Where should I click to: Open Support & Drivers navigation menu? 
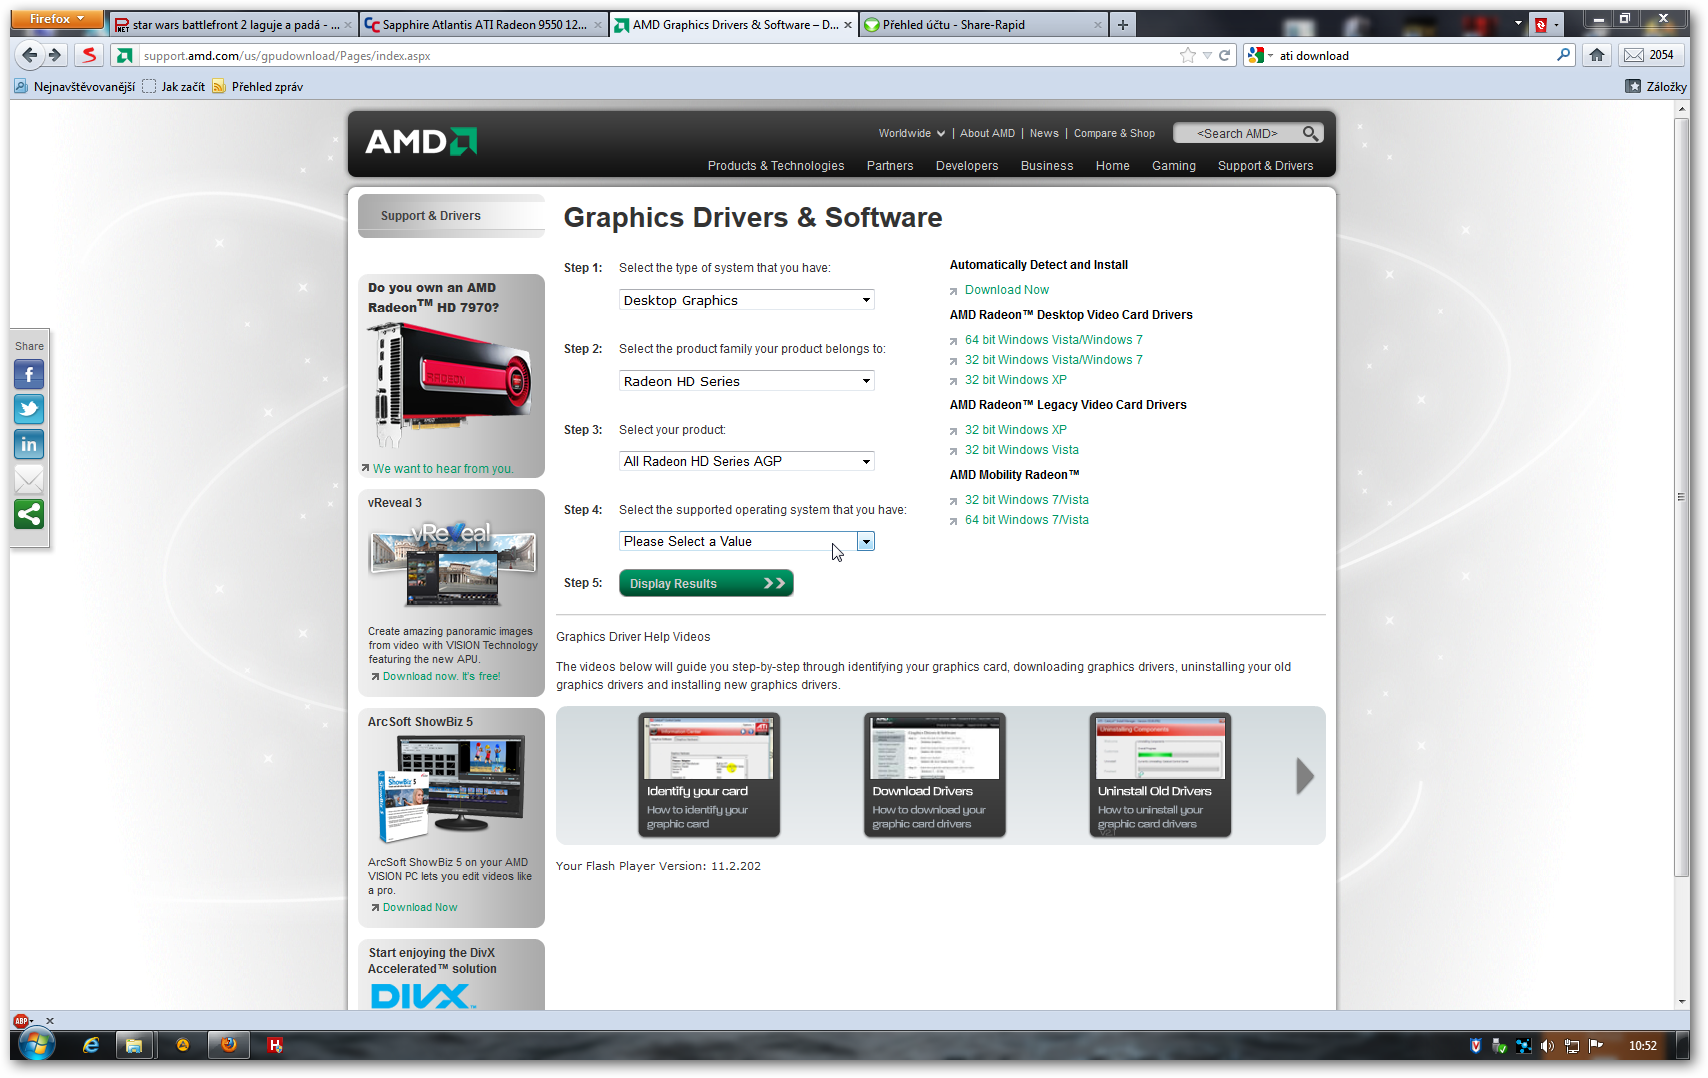click(x=1265, y=166)
